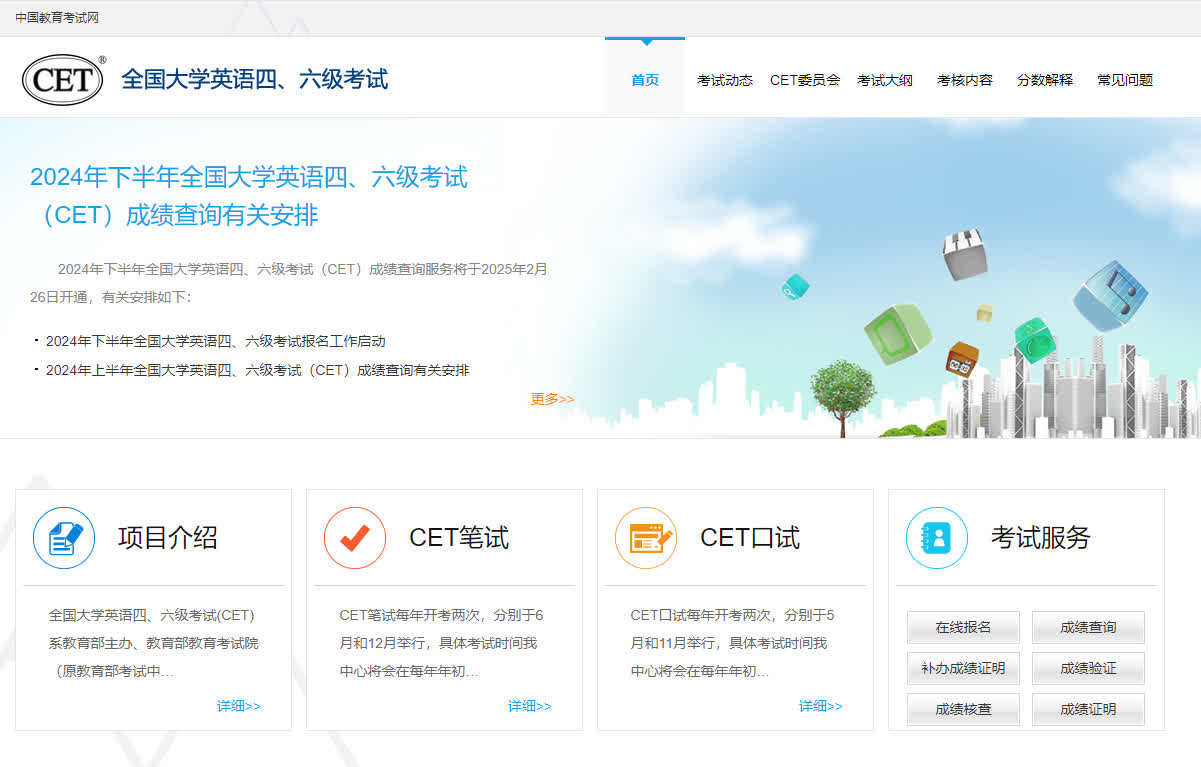Image resolution: width=1201 pixels, height=767 pixels.
Task: Open the 考试动态 menu item
Action: pos(725,80)
